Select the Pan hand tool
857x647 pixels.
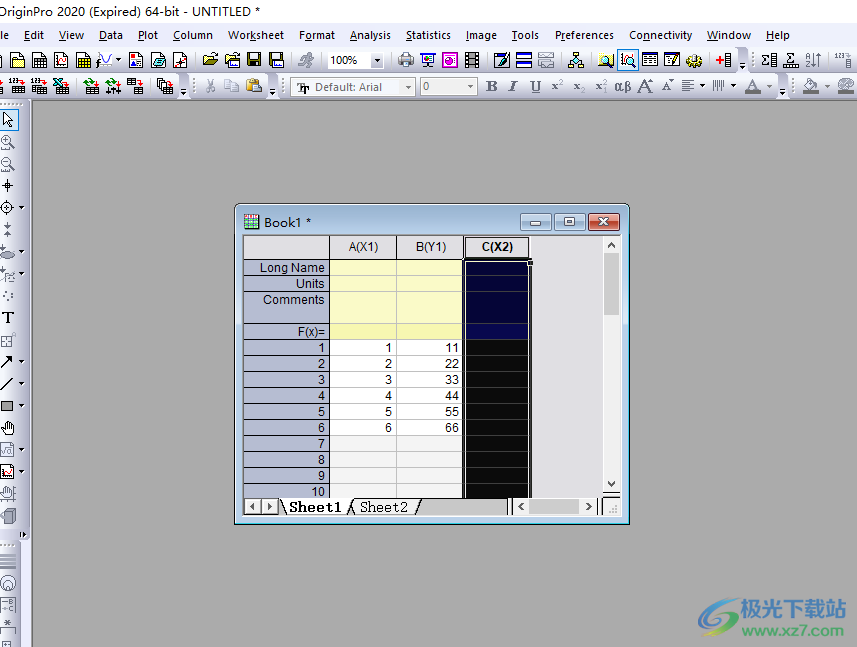8,428
